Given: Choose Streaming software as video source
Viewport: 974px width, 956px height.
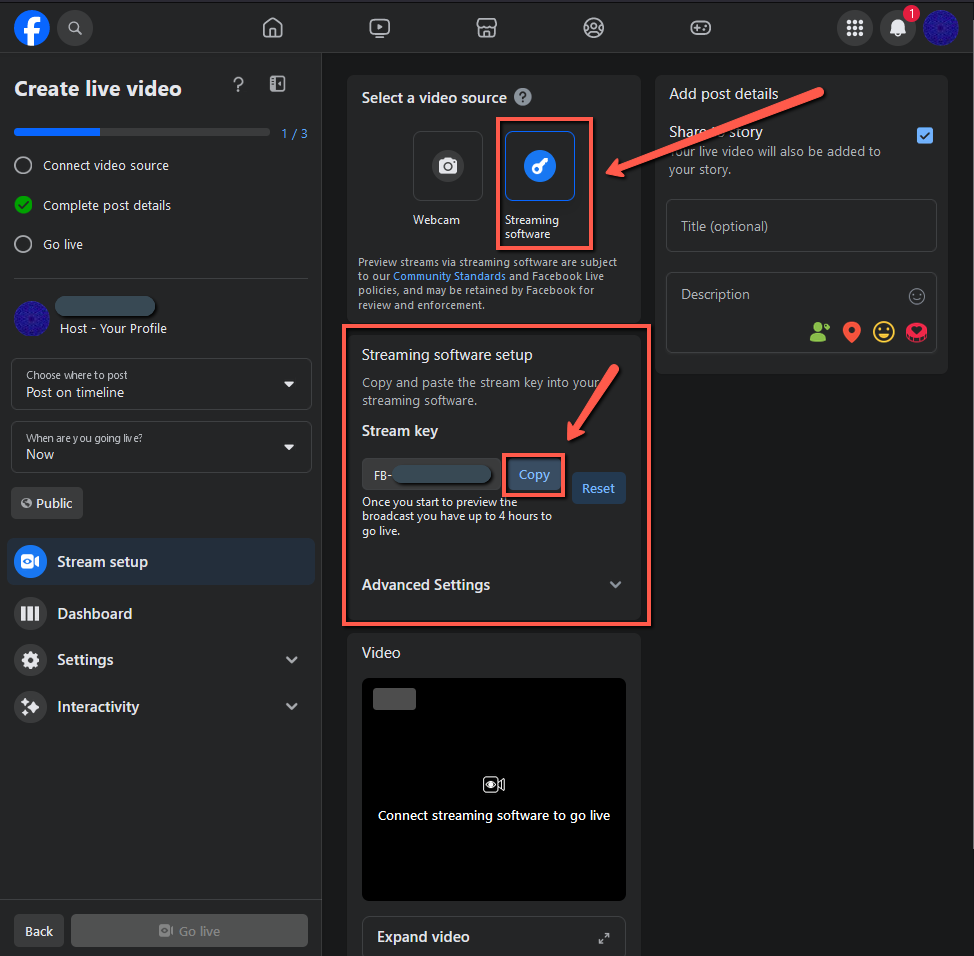Looking at the screenshot, I should click(540, 166).
